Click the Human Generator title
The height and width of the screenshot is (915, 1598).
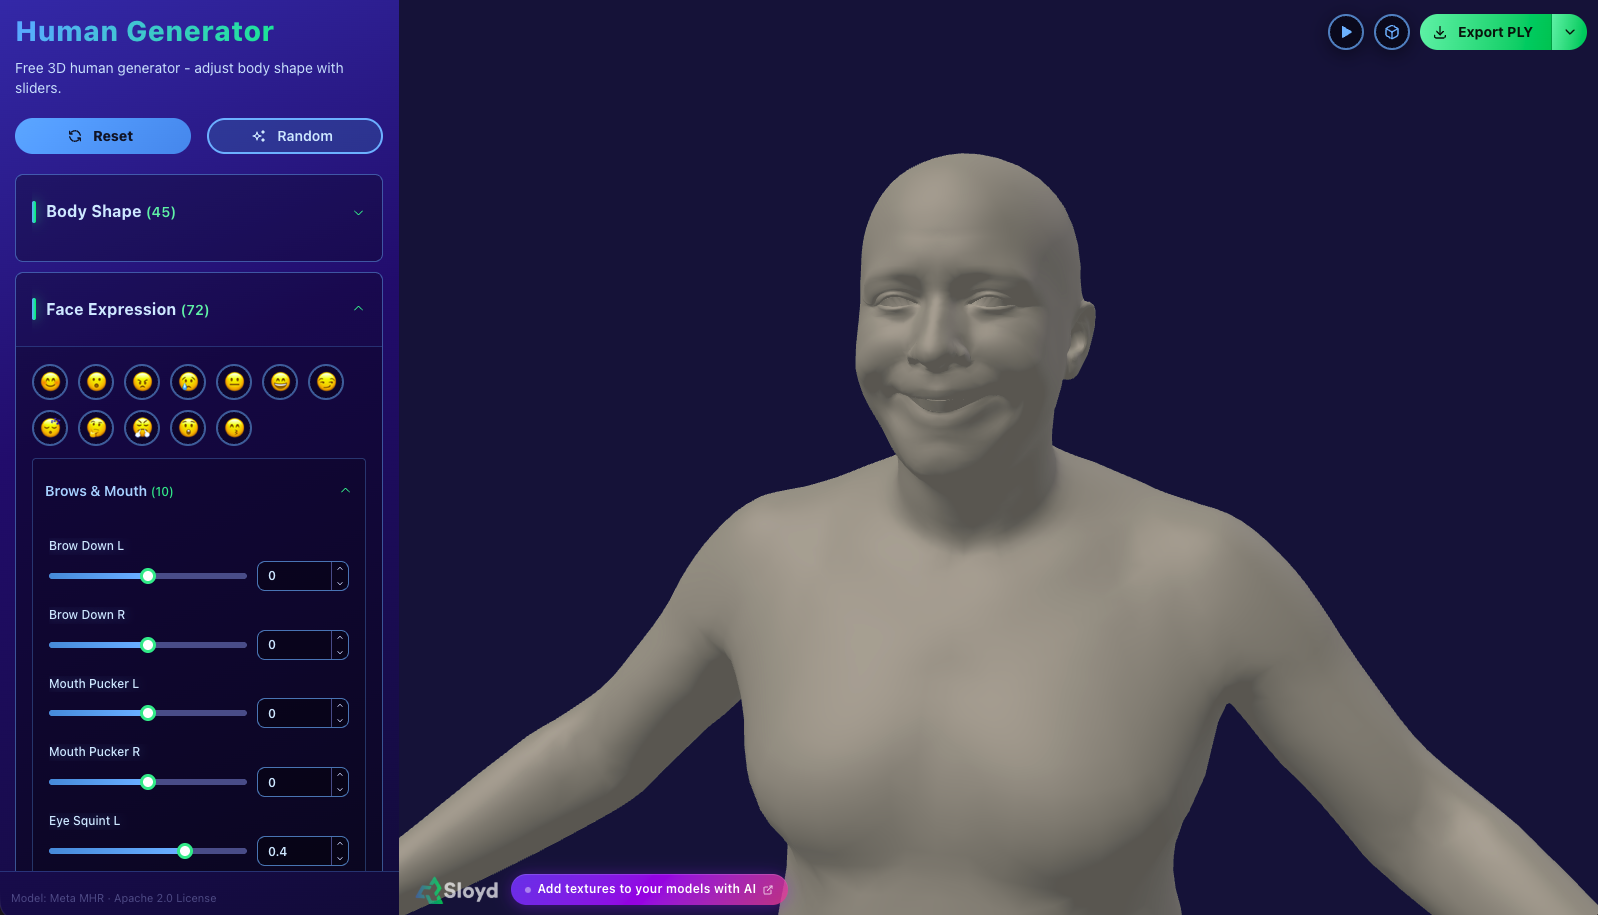click(x=145, y=31)
